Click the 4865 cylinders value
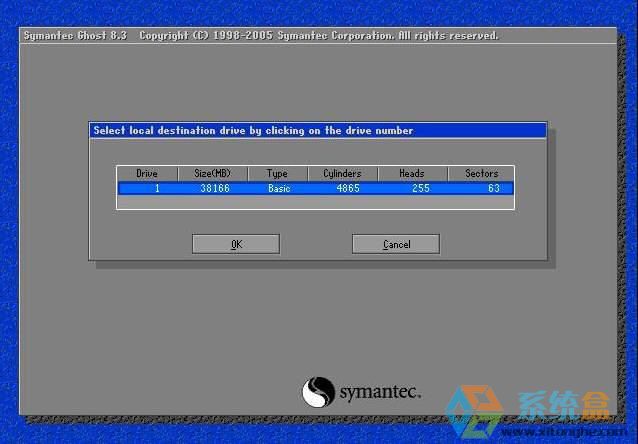The image size is (638, 444). point(348,188)
